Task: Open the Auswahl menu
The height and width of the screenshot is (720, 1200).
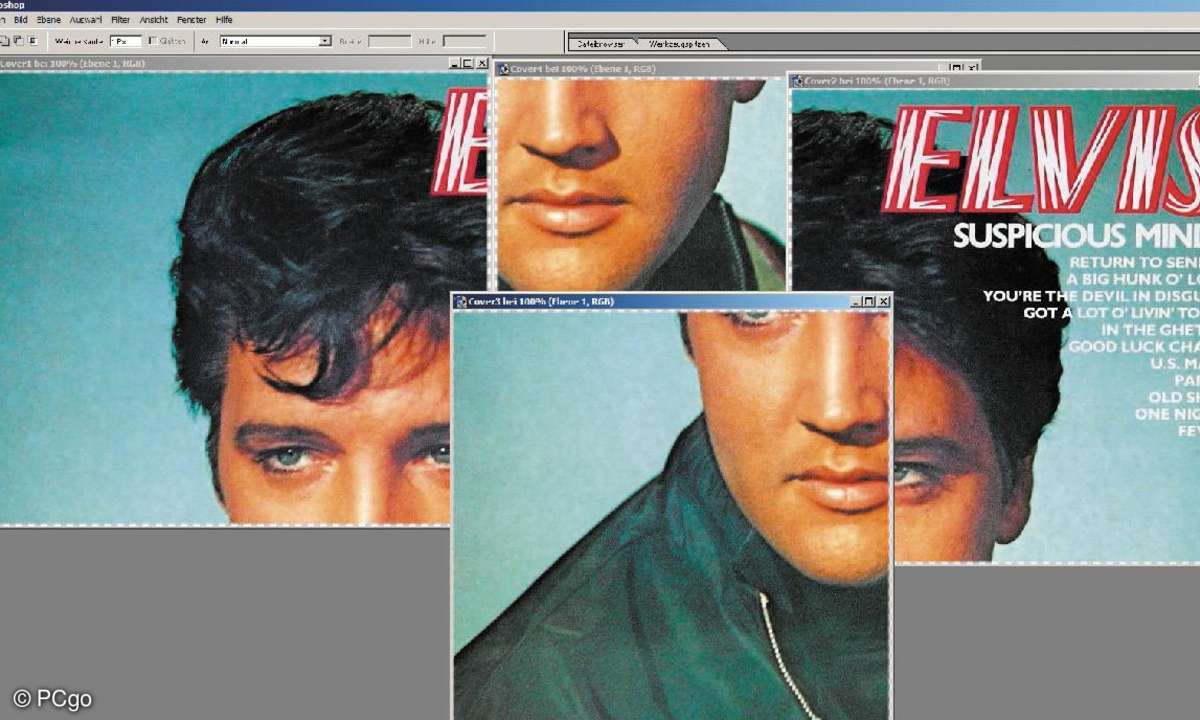Action: coord(86,20)
